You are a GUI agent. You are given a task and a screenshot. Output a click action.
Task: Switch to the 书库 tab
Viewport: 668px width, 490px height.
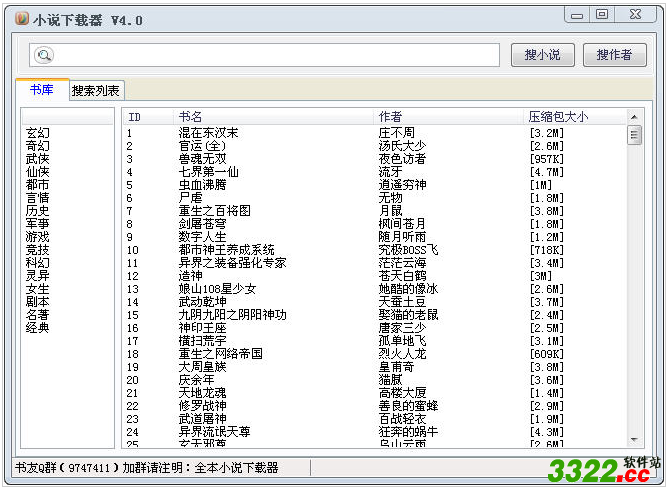coord(42,89)
